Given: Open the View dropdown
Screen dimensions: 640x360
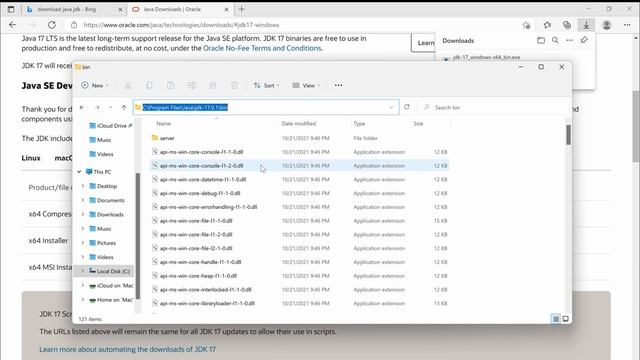Looking at the screenshot, I should [306, 85].
